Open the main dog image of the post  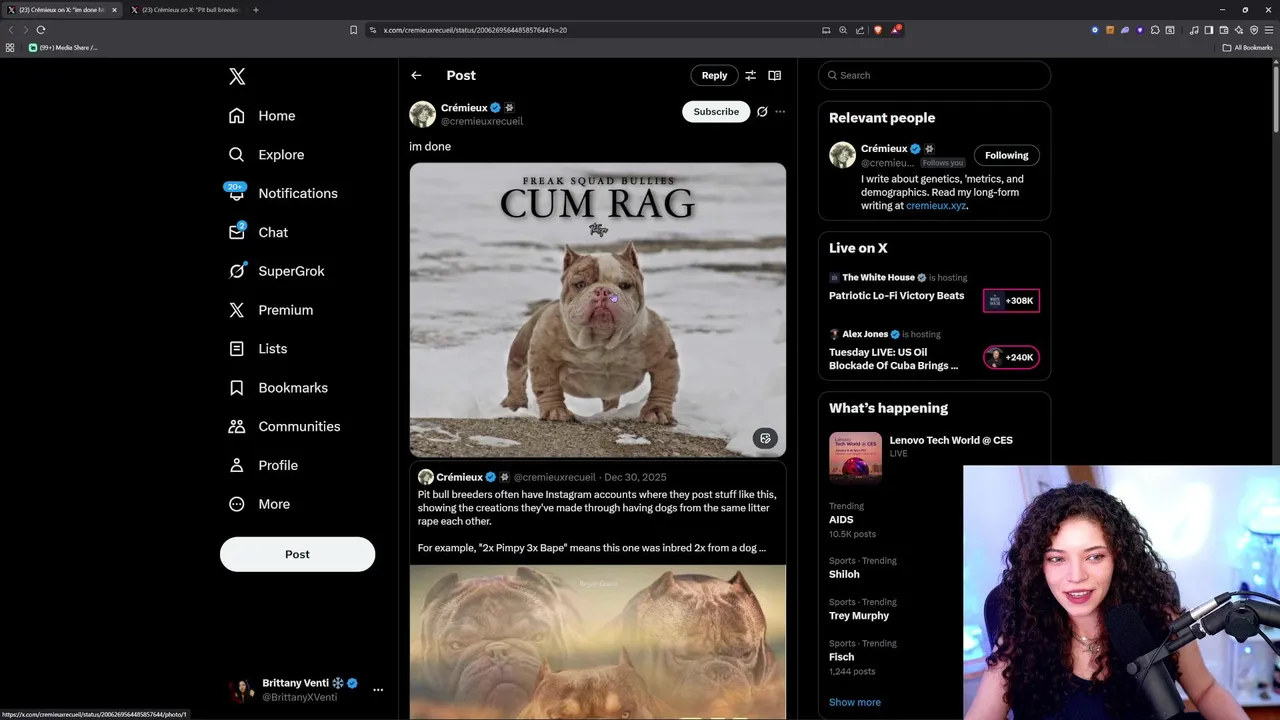pyautogui.click(x=597, y=310)
